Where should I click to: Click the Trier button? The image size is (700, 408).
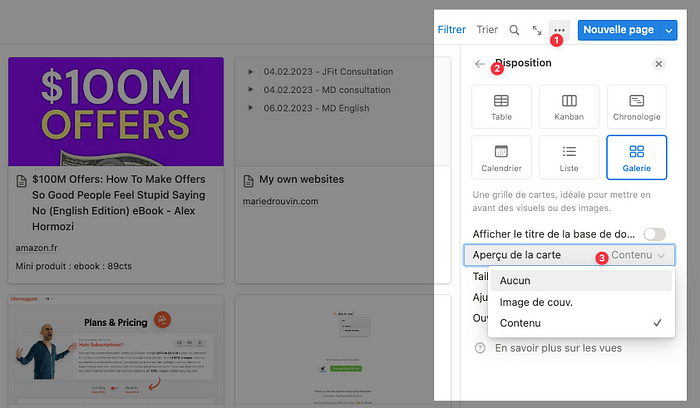click(x=487, y=30)
